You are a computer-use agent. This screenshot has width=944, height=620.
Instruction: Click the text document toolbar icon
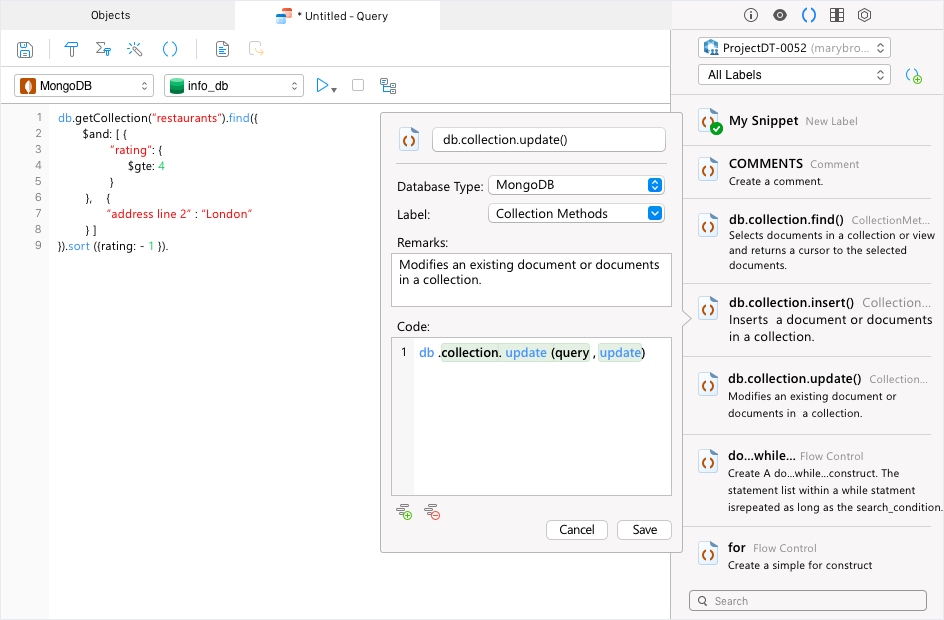pyautogui.click(x=222, y=49)
